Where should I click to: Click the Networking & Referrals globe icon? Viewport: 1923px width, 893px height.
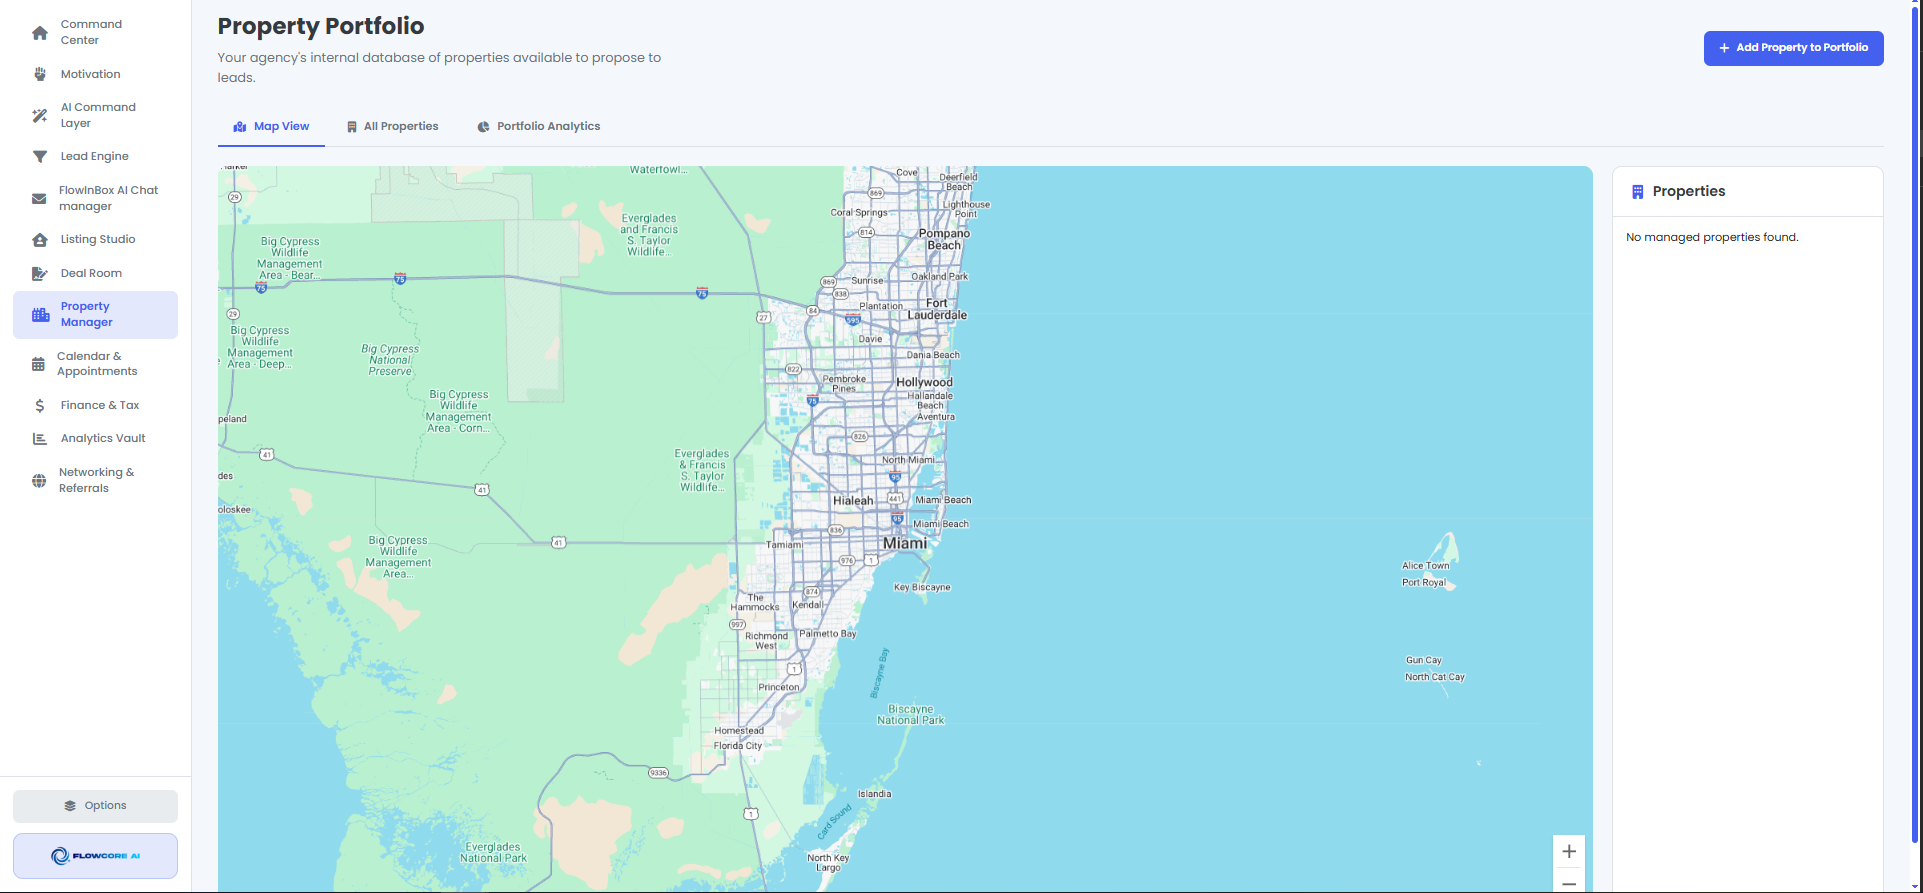pos(39,480)
